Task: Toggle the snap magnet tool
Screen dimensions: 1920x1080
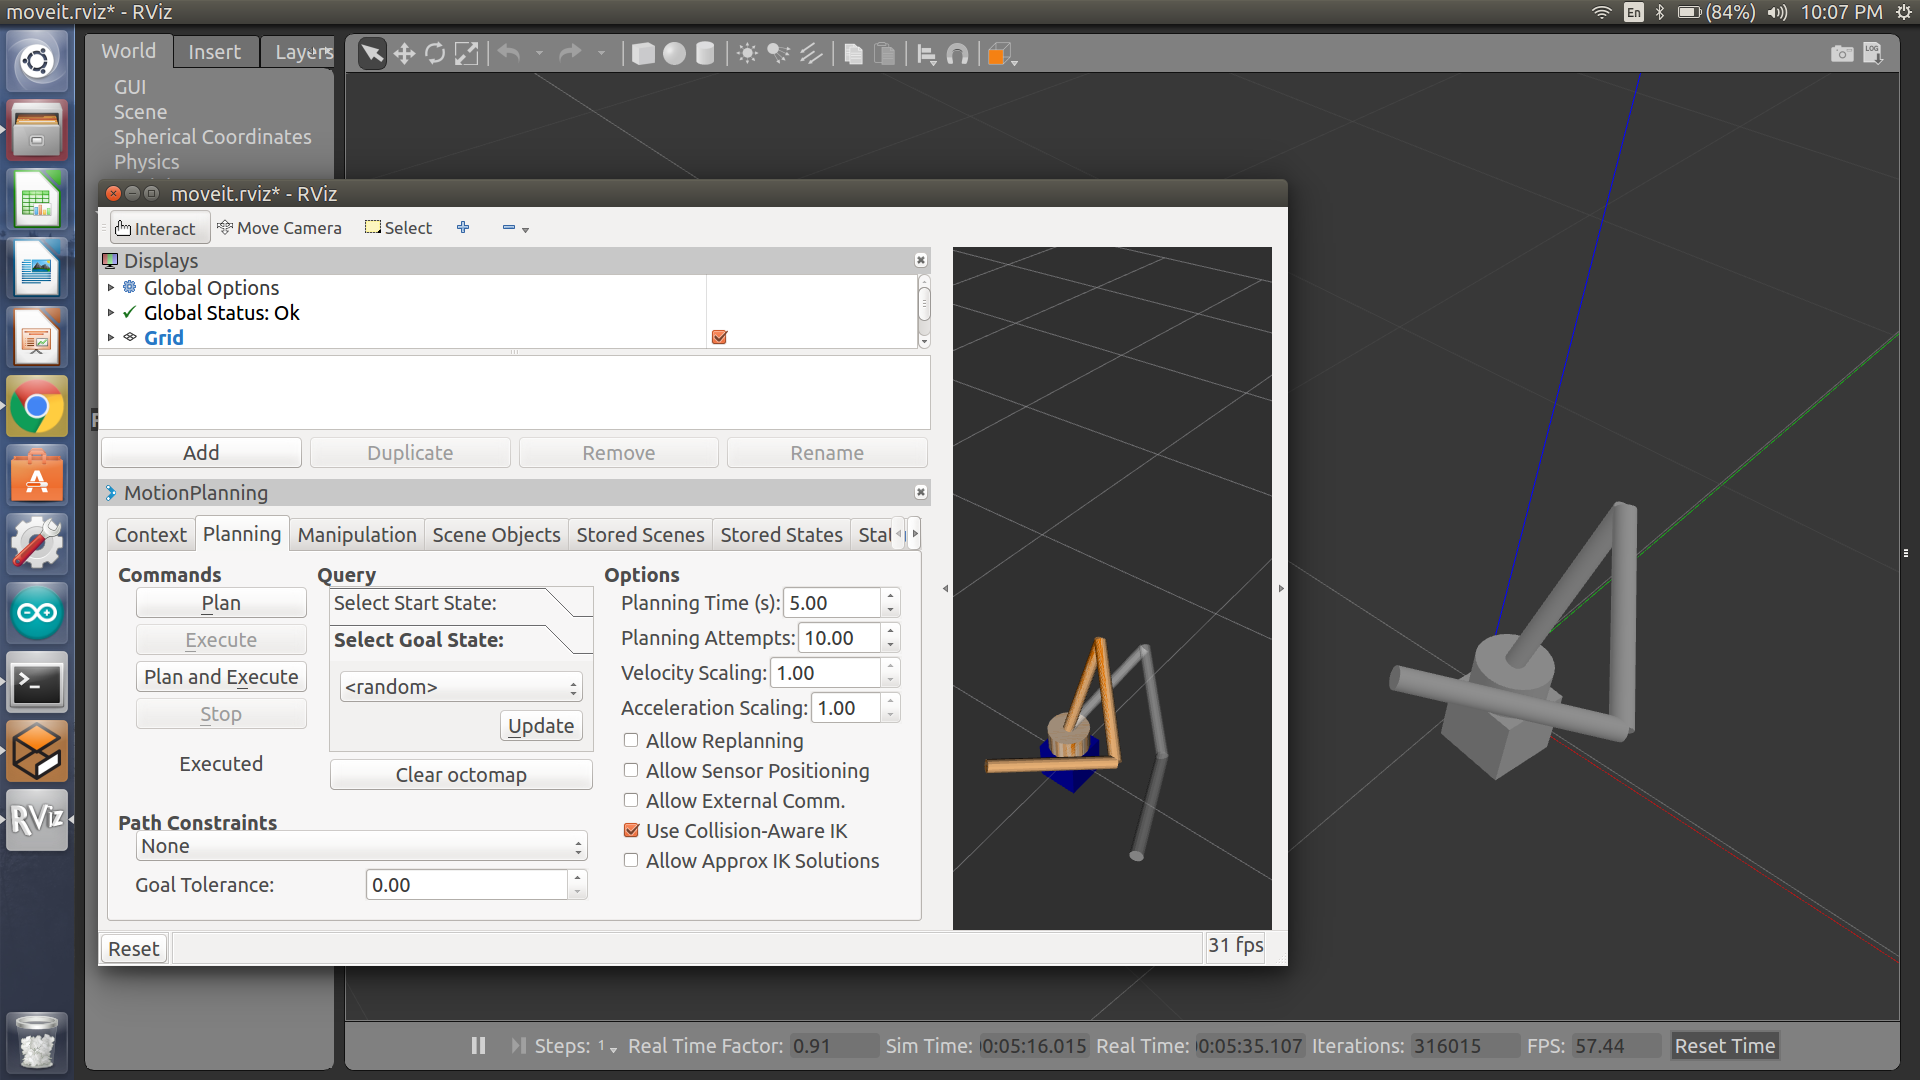Action: pyautogui.click(x=957, y=54)
